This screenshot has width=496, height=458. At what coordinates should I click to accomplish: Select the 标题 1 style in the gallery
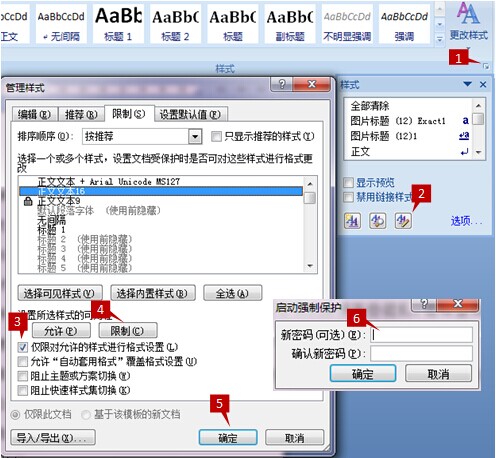coord(118,24)
